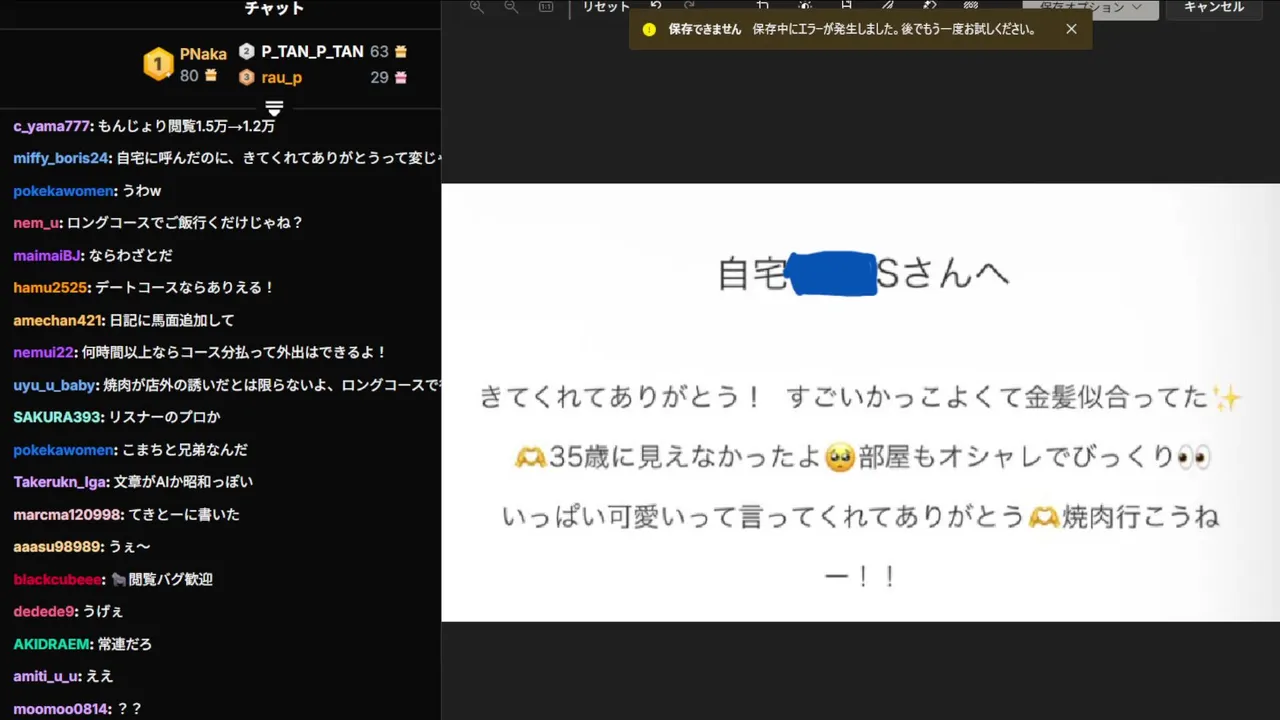1280x720 pixels.
Task: Click username uyu_u_baby in chat
Action: click(54, 385)
